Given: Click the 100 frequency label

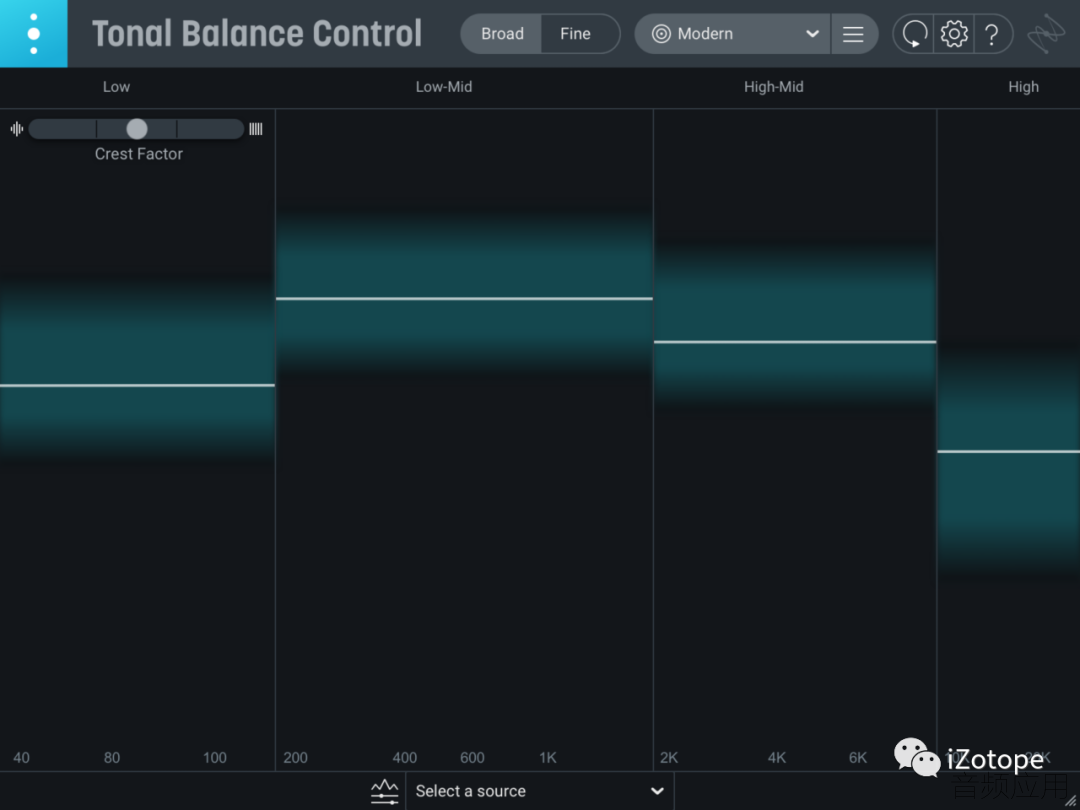Looking at the screenshot, I should coord(215,758).
